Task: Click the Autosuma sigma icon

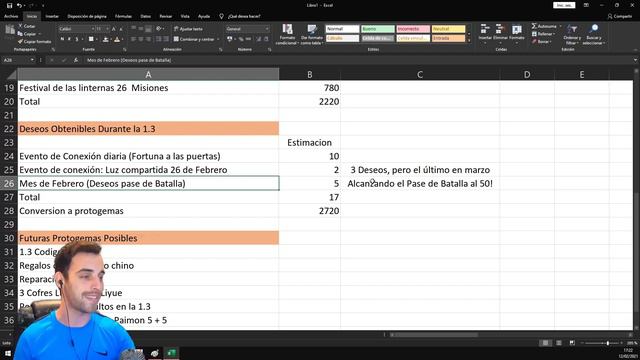Action: point(534,26)
